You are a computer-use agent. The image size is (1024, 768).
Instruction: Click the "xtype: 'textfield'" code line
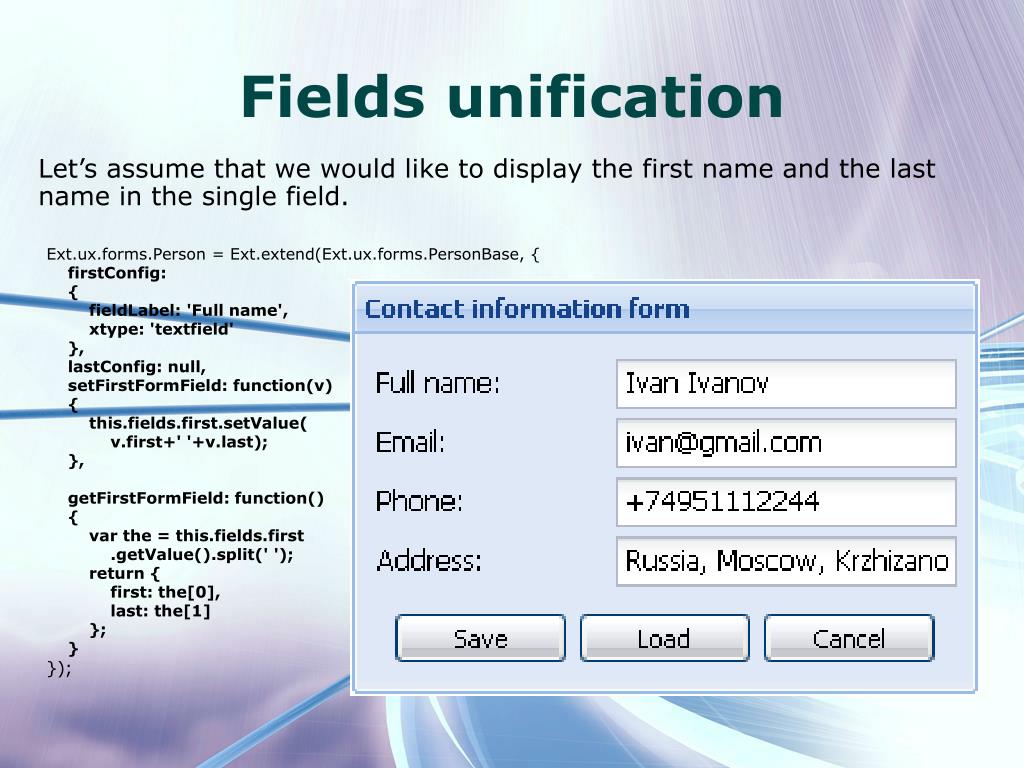[161, 329]
